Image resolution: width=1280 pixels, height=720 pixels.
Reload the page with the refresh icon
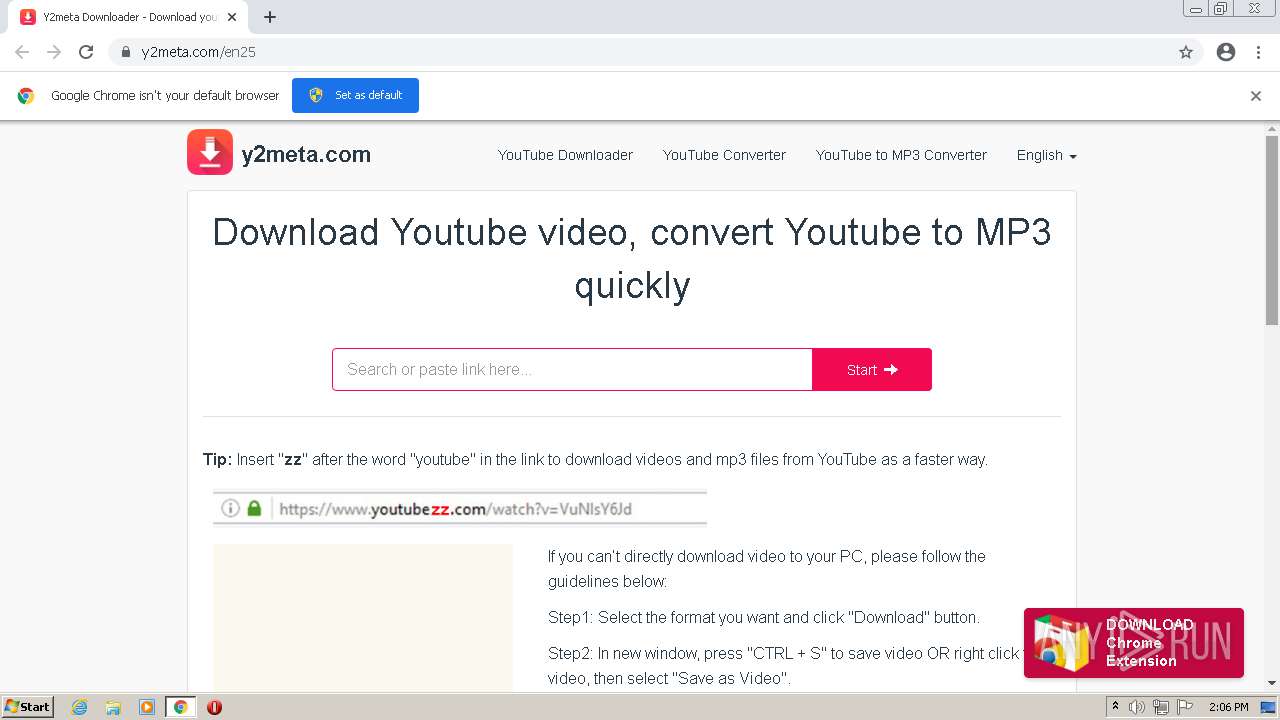pos(86,52)
